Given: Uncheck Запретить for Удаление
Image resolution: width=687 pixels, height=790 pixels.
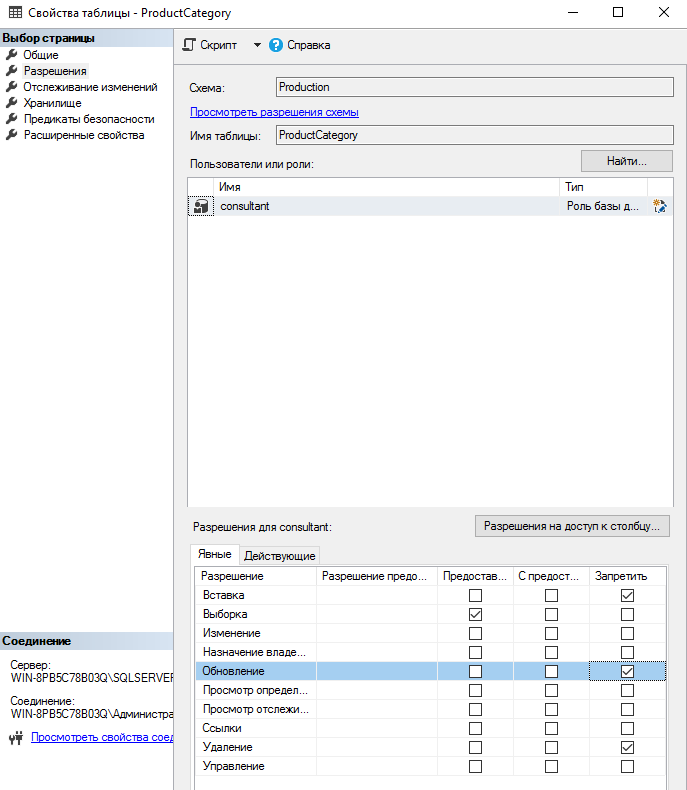Looking at the screenshot, I should pyautogui.click(x=627, y=748).
